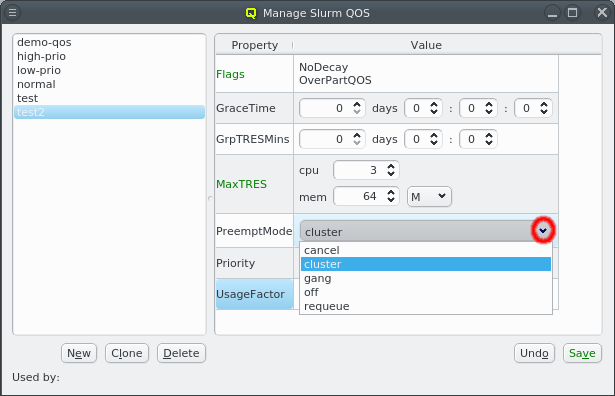Click the GrpTRESMins hours spinner field

click(x=423, y=139)
